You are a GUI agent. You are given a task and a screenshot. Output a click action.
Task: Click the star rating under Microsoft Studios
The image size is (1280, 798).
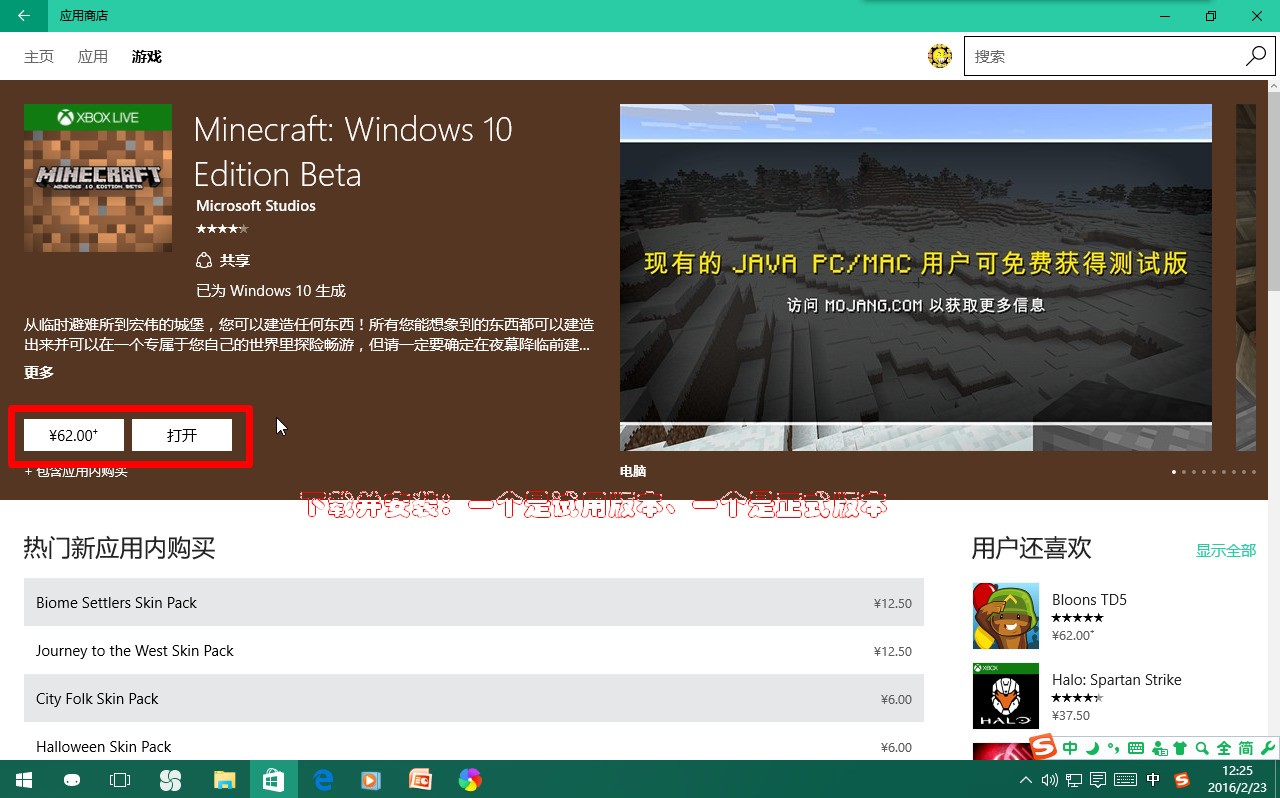coord(222,229)
